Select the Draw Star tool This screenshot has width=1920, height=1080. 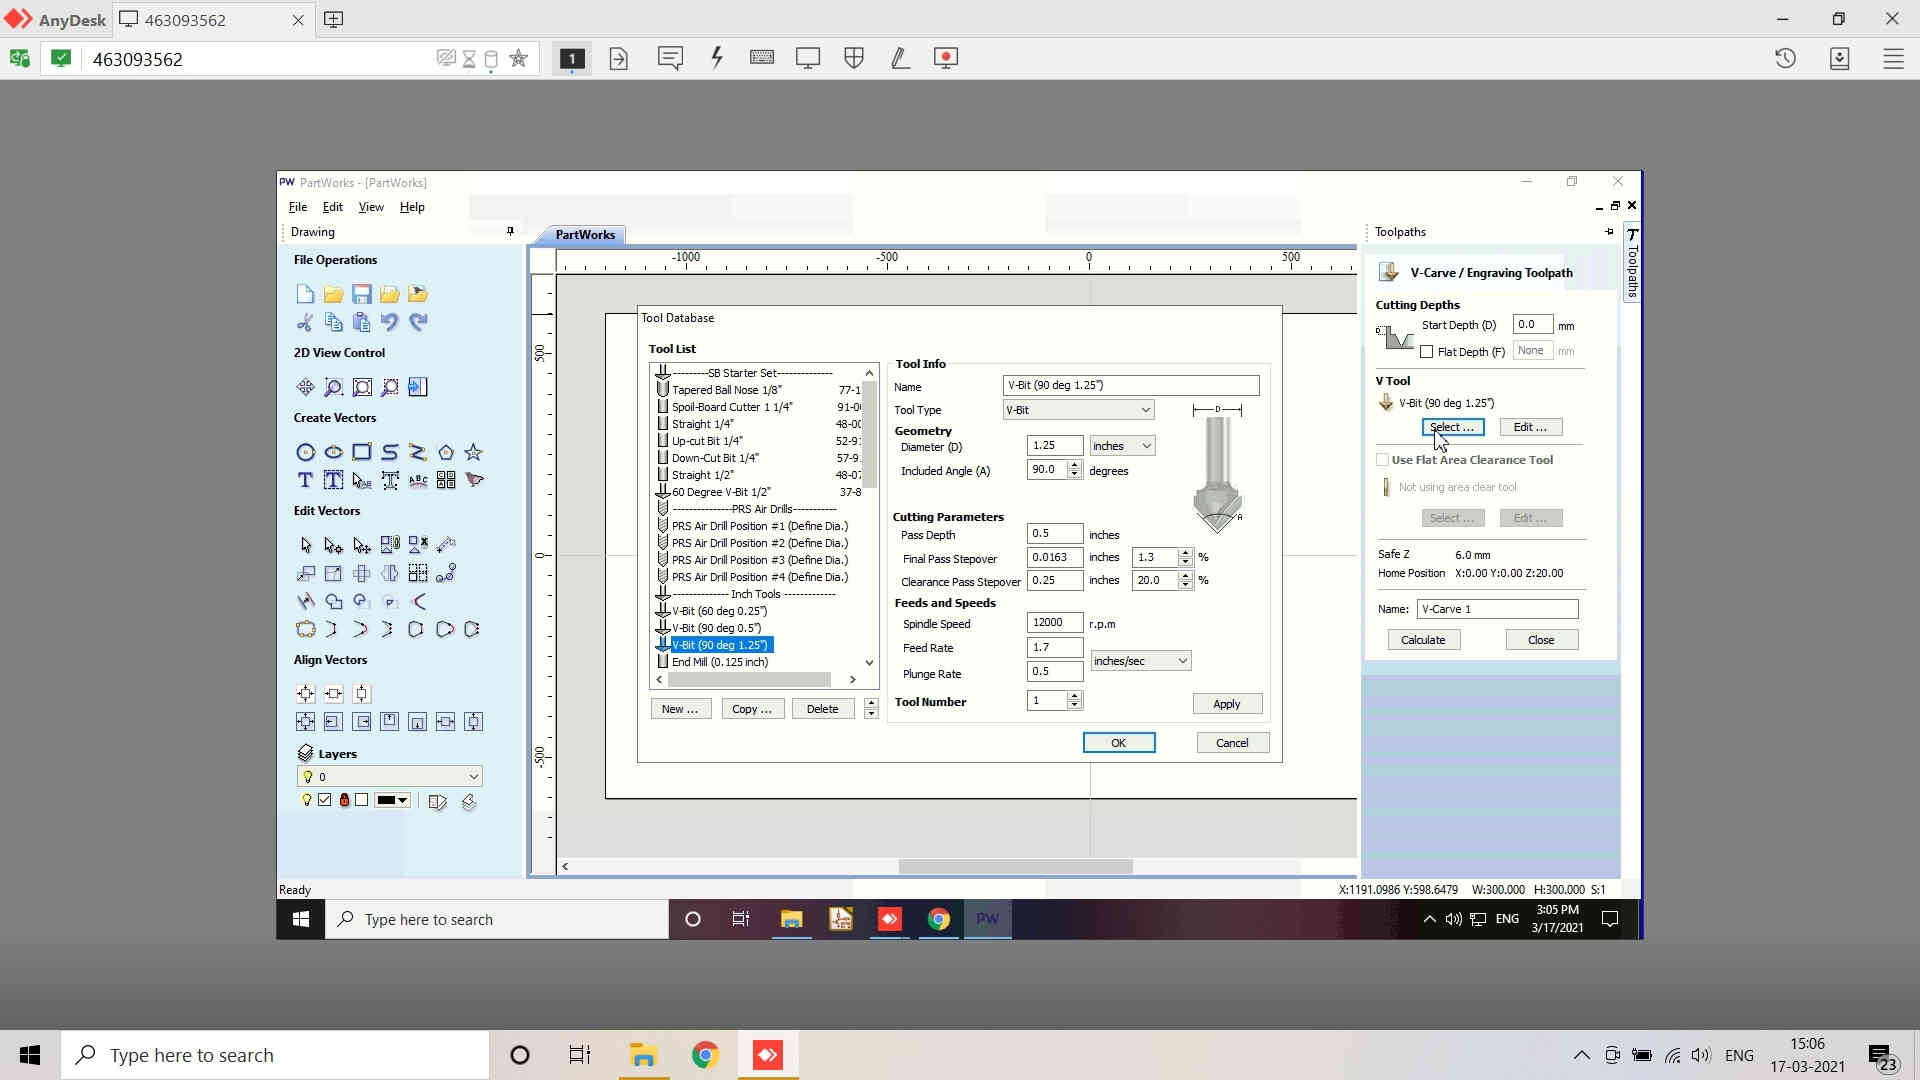[473, 452]
